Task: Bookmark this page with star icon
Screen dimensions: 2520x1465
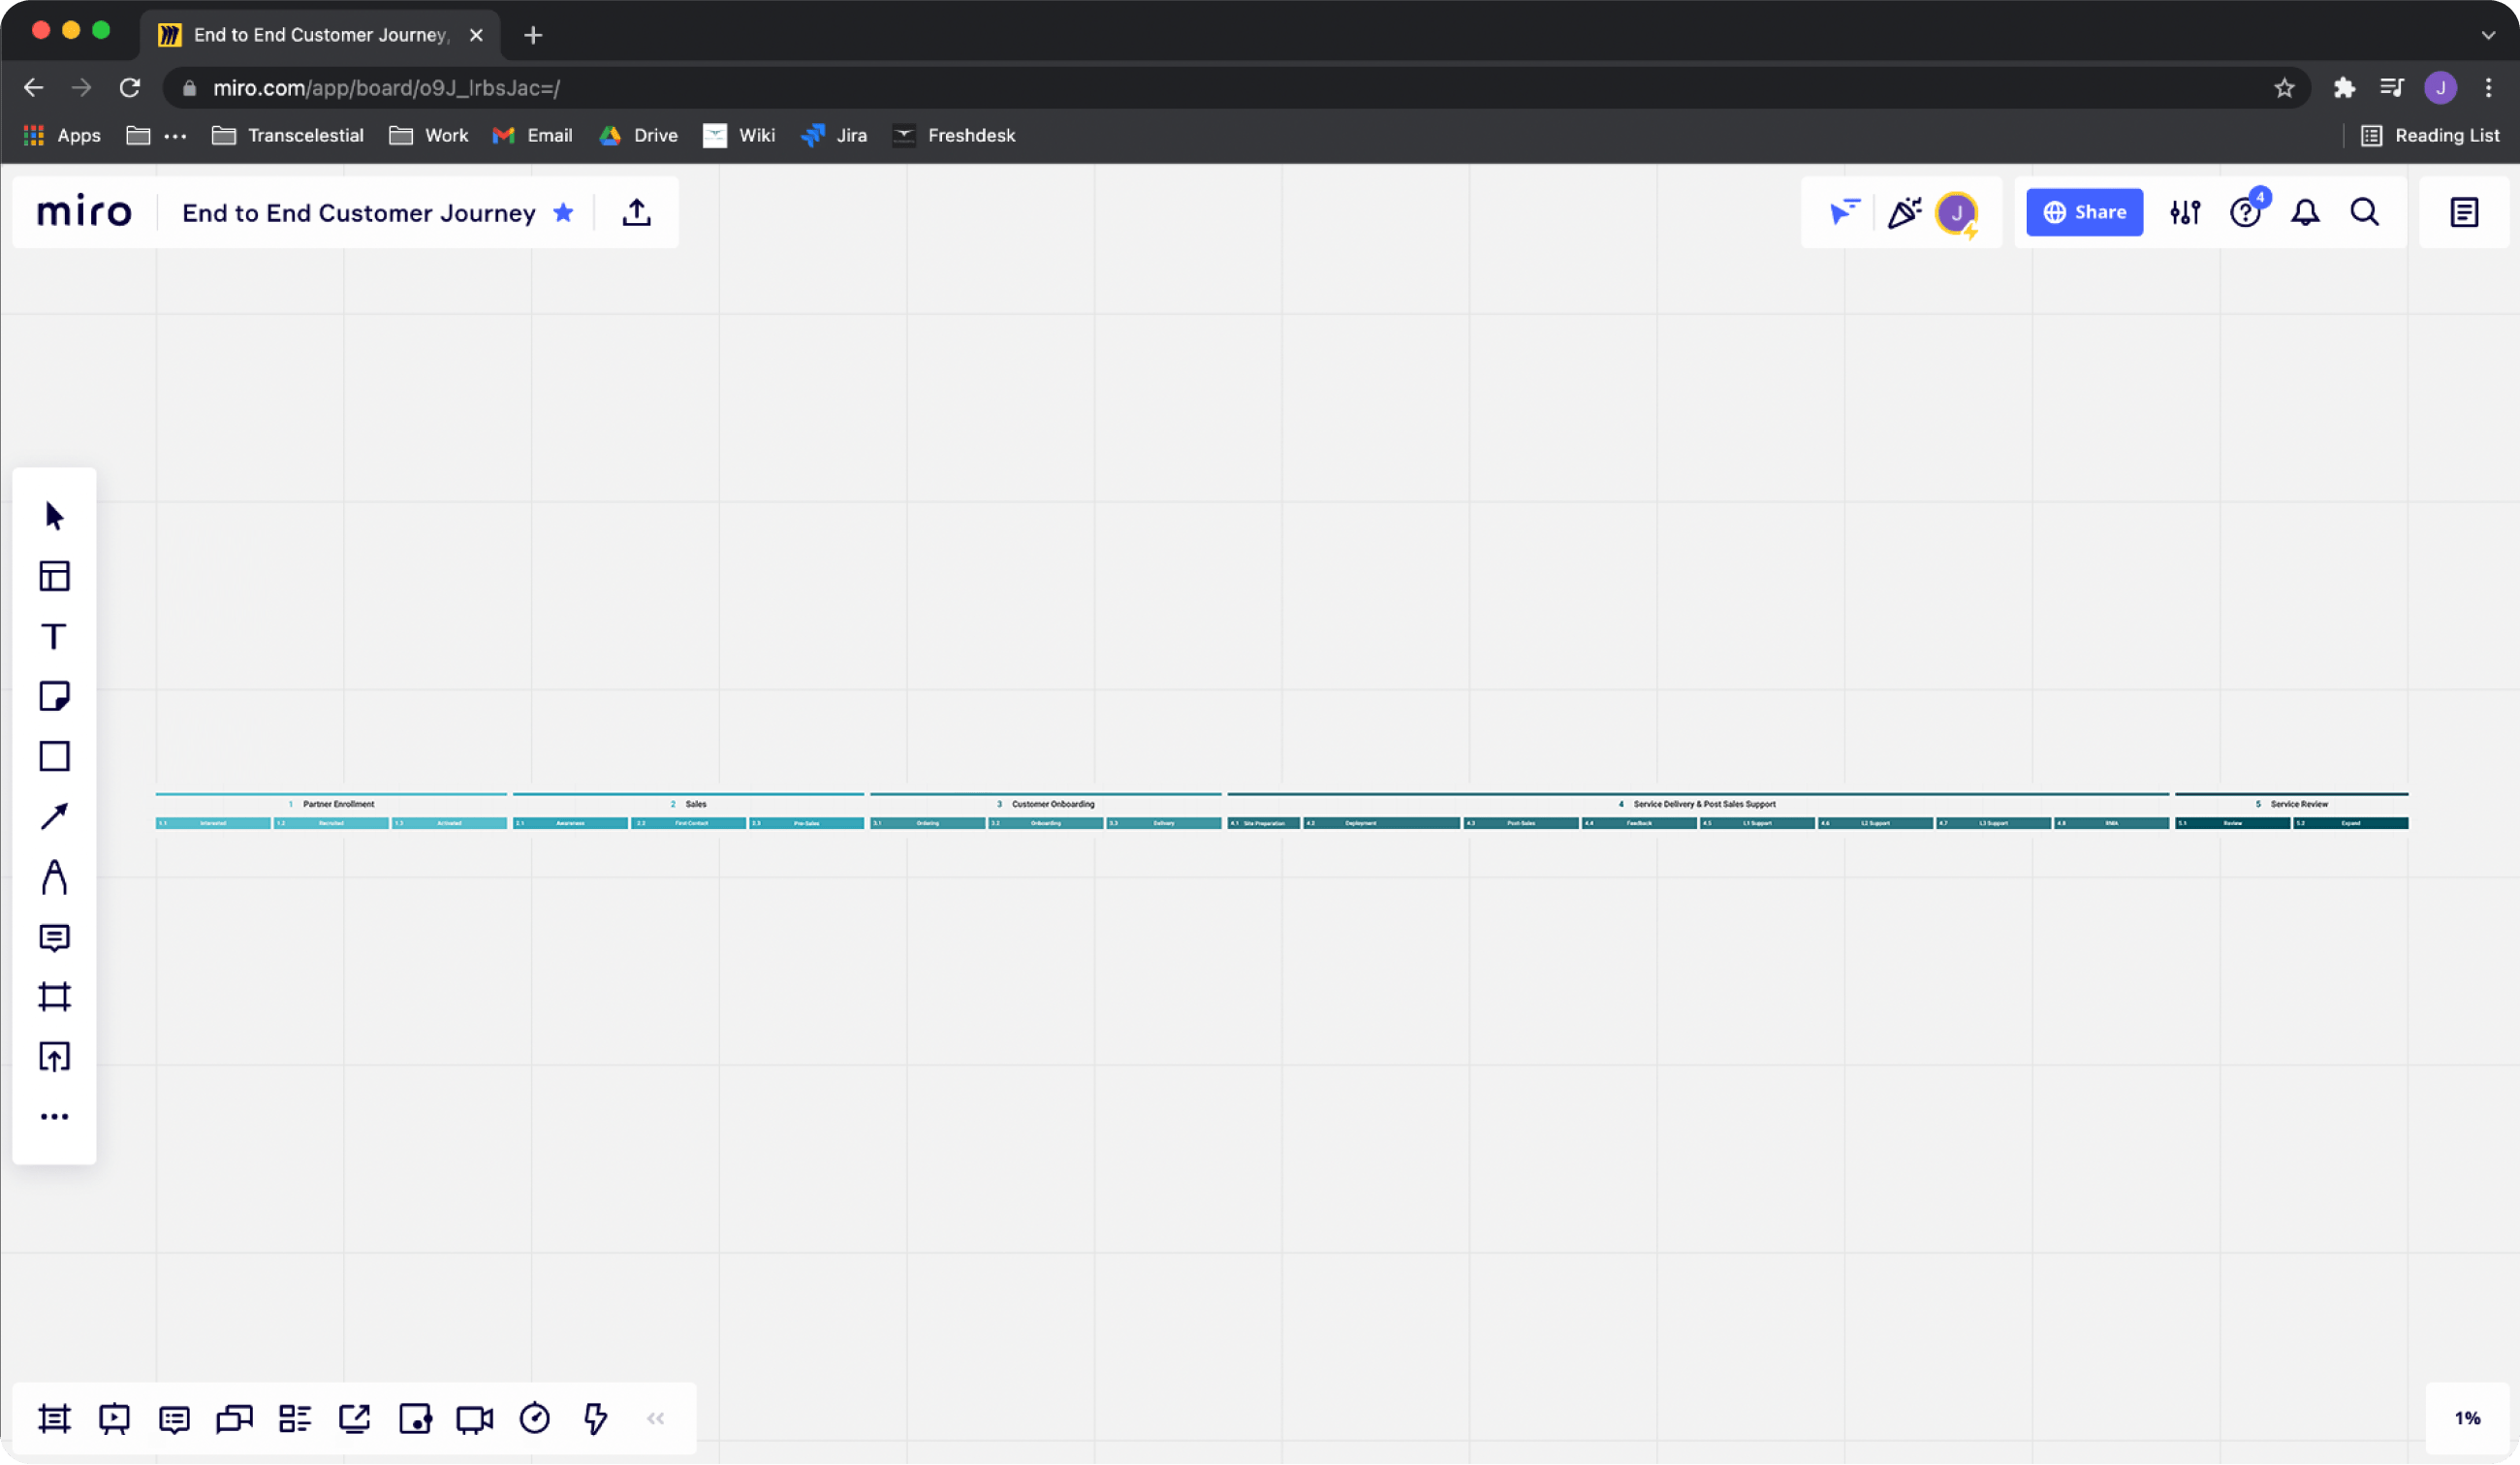Action: click(x=2283, y=88)
